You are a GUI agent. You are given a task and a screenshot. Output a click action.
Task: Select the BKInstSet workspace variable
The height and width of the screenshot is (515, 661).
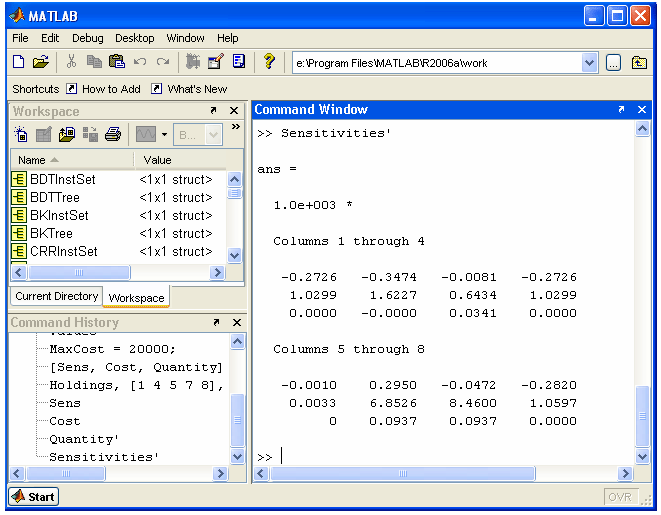(x=118, y=216)
